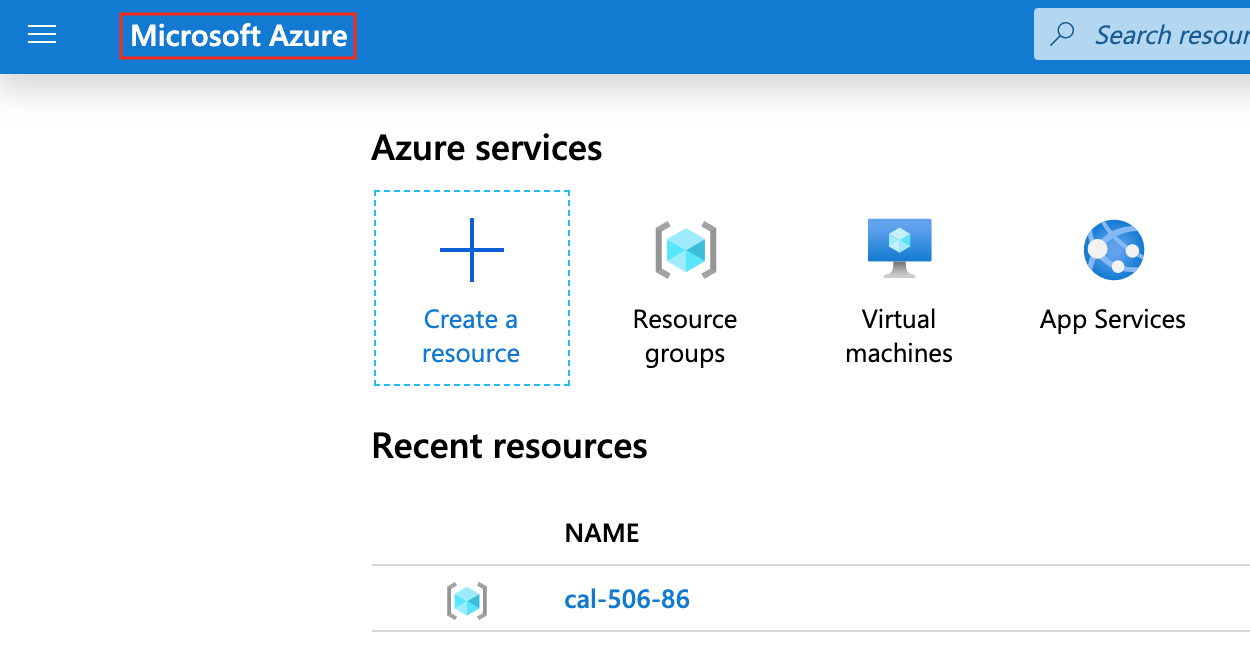Click the plus icon for Create a resource

pyautogui.click(x=471, y=250)
